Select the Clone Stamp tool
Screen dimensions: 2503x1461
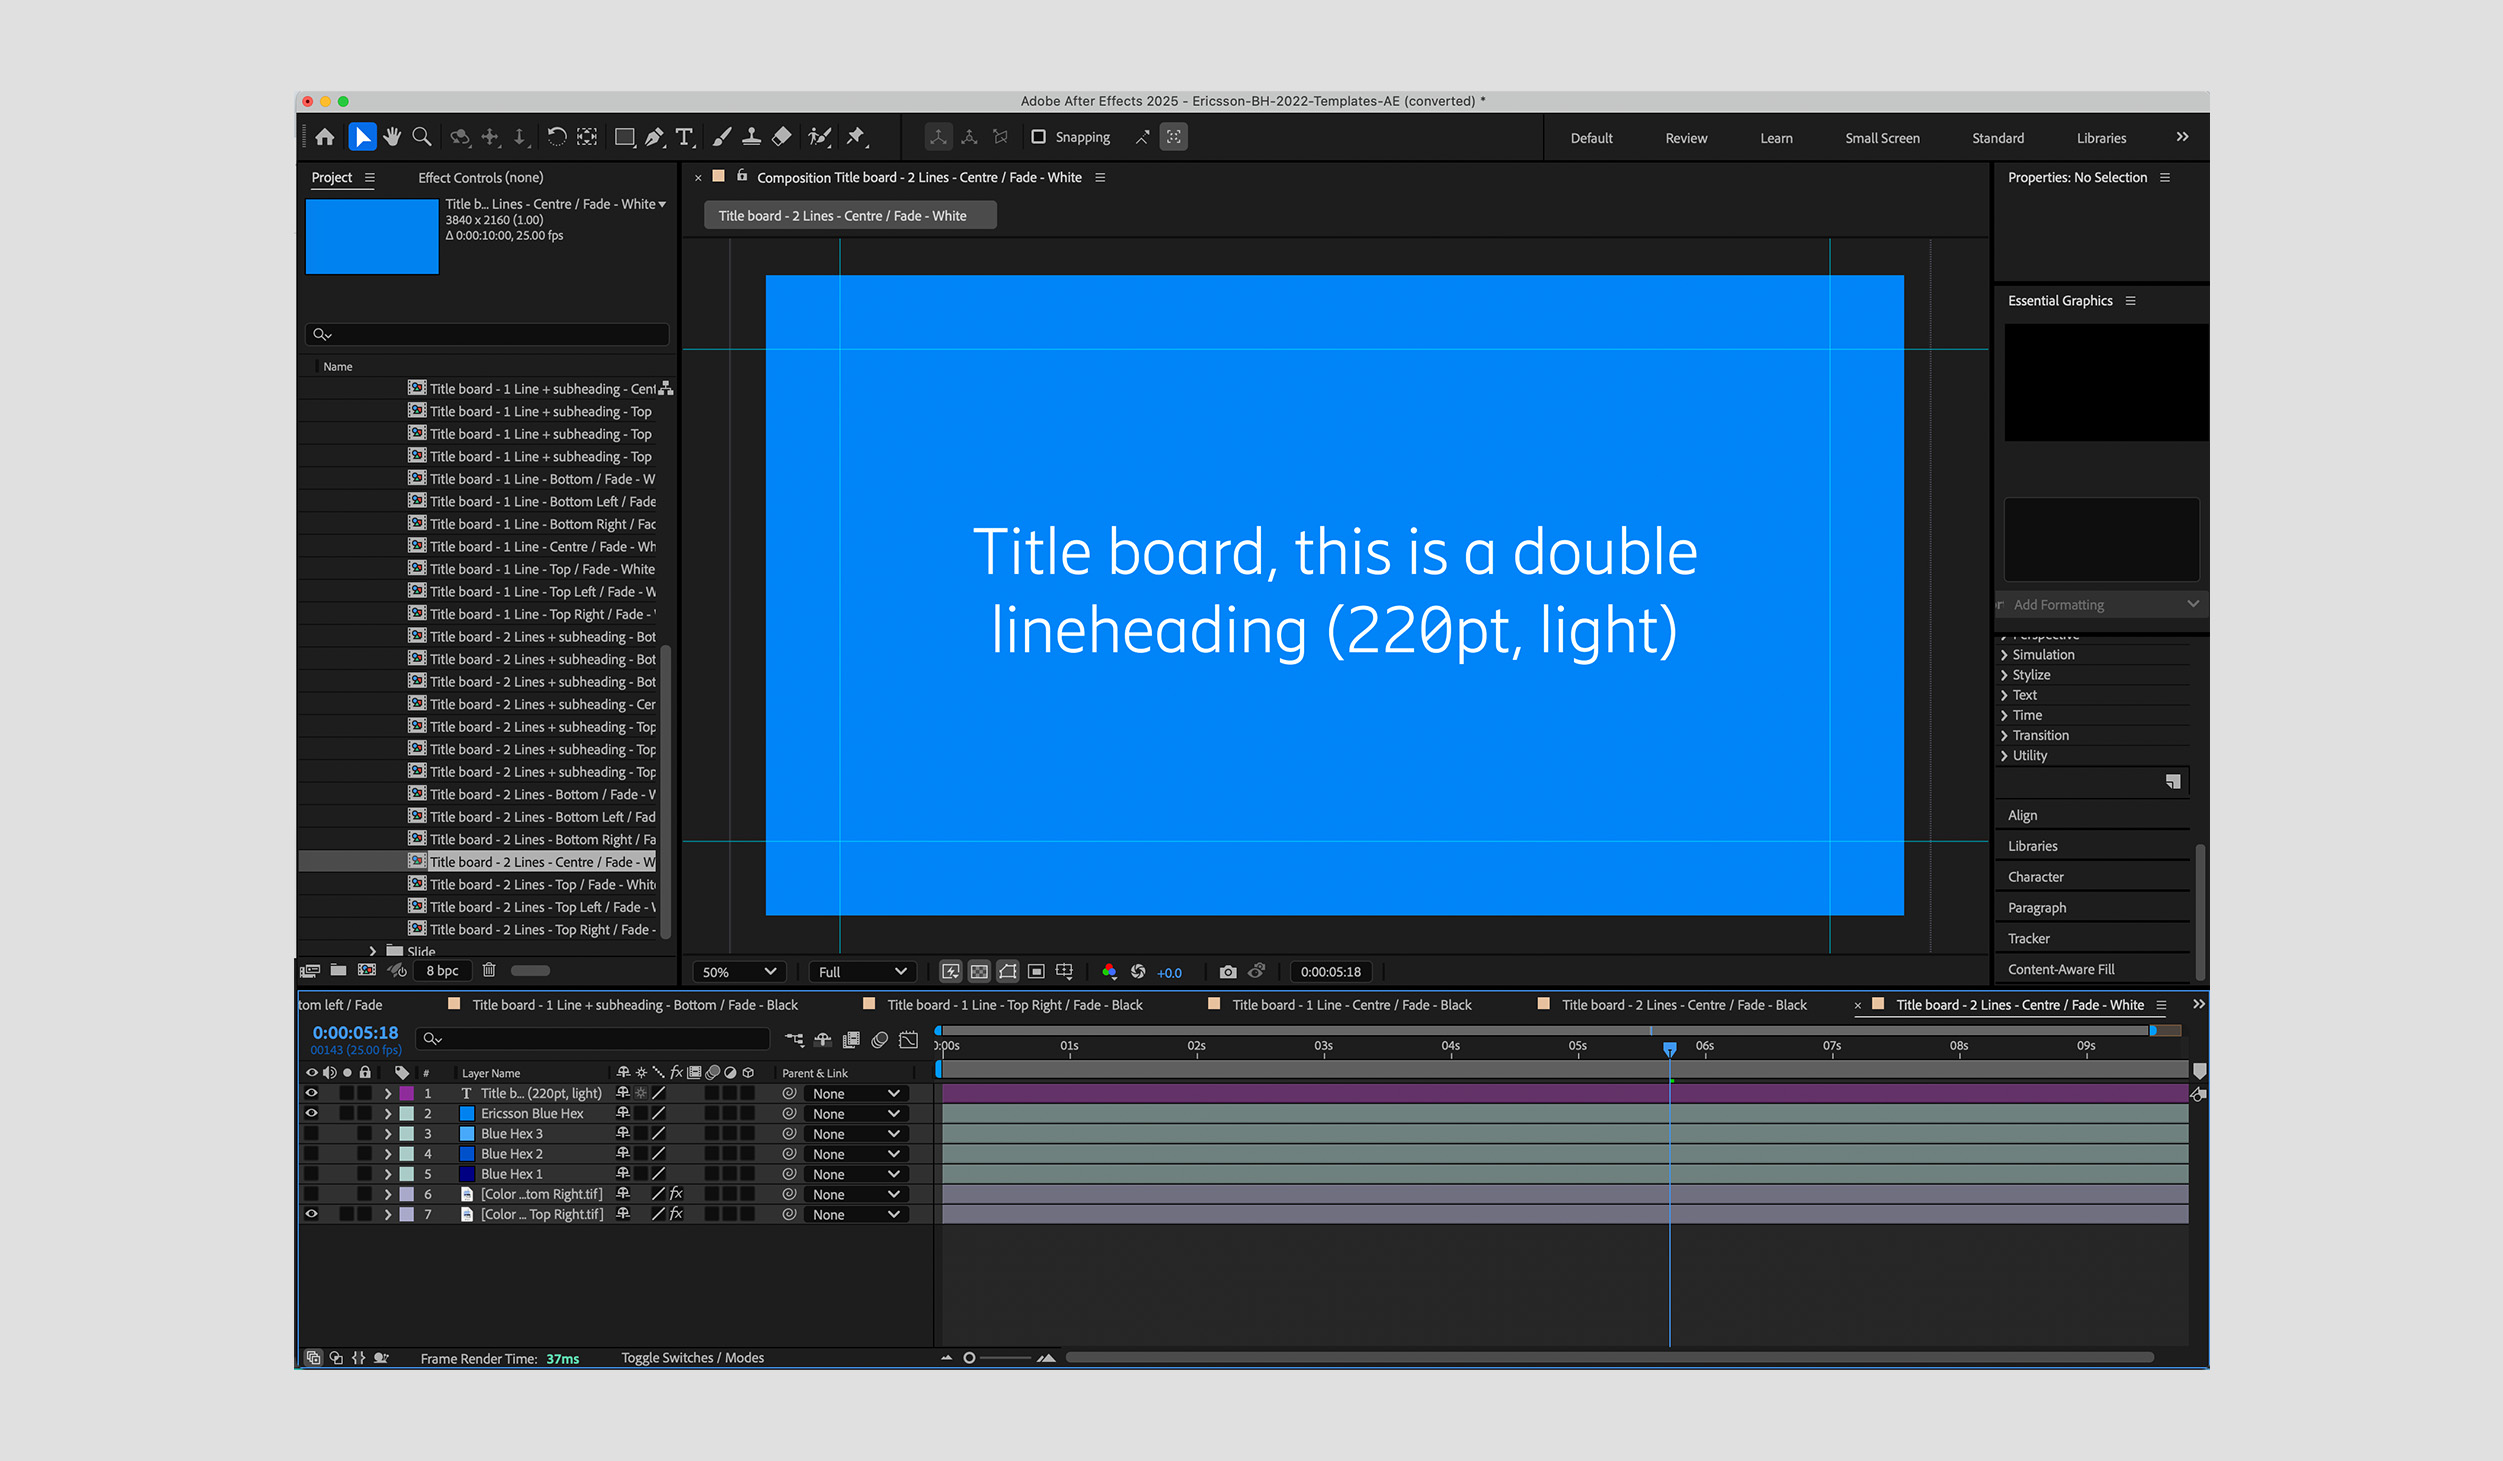coord(751,137)
